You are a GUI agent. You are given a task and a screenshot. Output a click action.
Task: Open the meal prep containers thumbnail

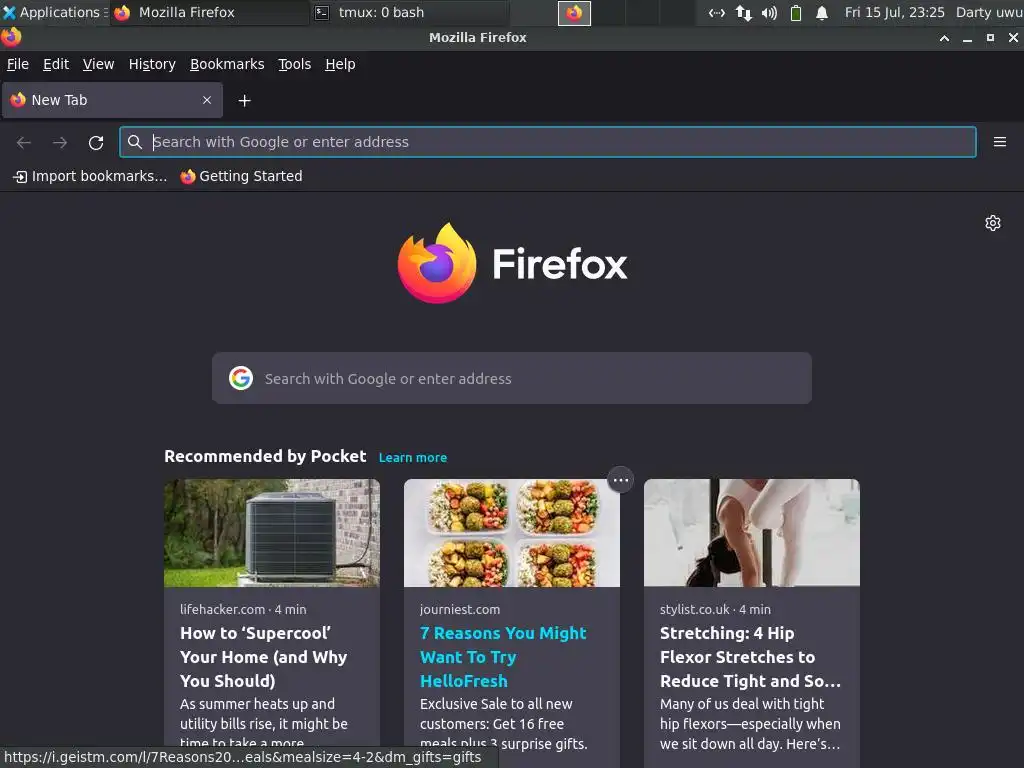click(512, 533)
